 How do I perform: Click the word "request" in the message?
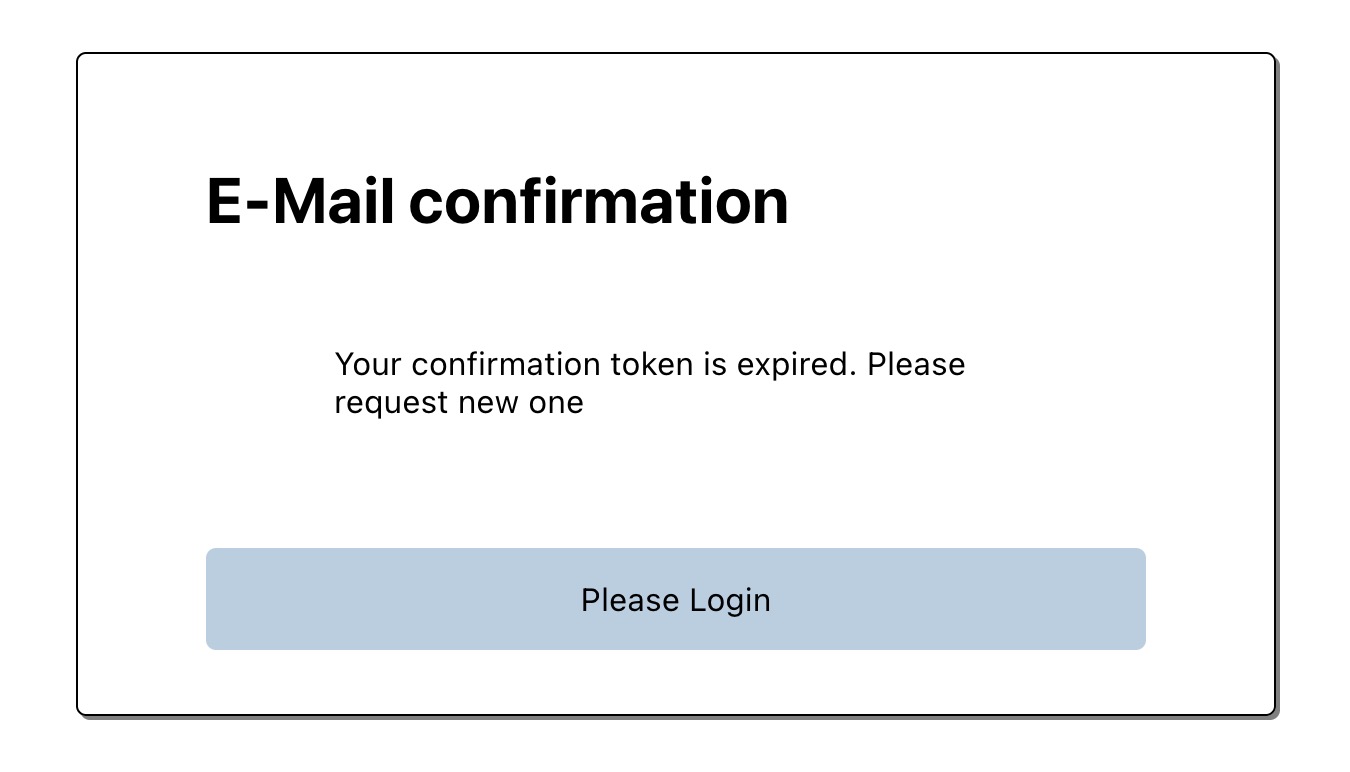tap(391, 403)
